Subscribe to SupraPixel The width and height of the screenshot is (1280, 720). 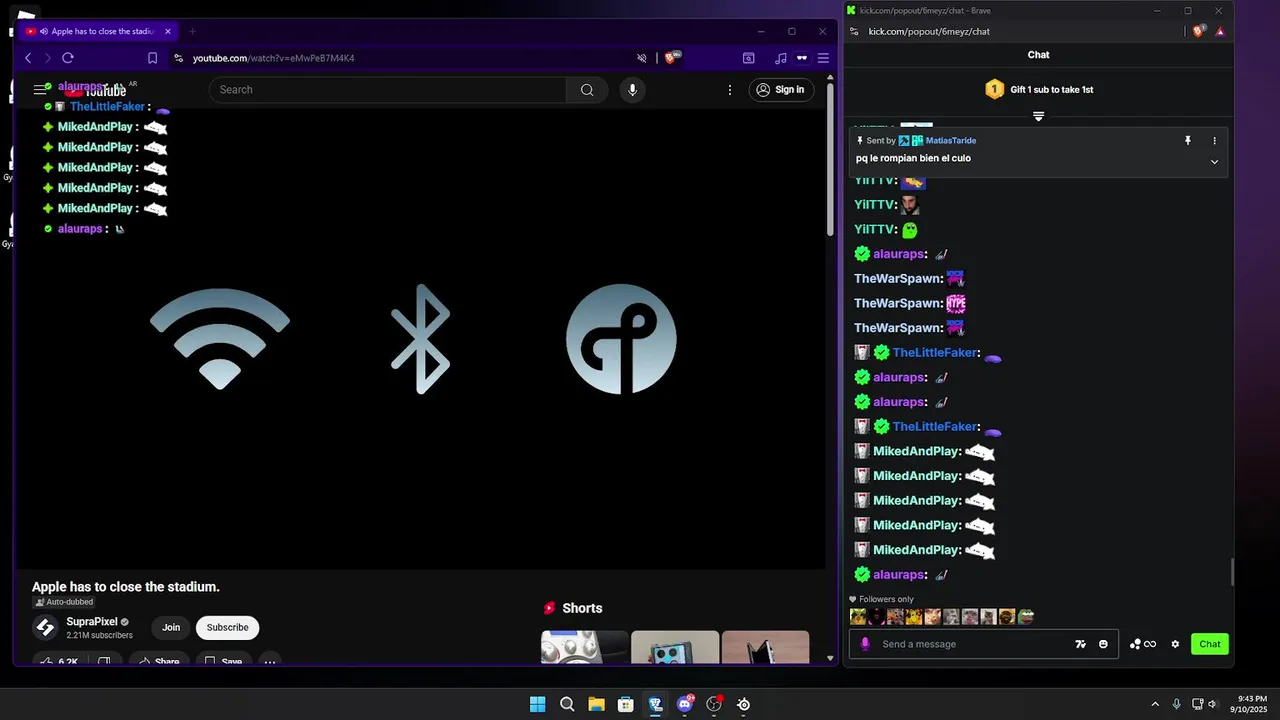click(x=228, y=627)
